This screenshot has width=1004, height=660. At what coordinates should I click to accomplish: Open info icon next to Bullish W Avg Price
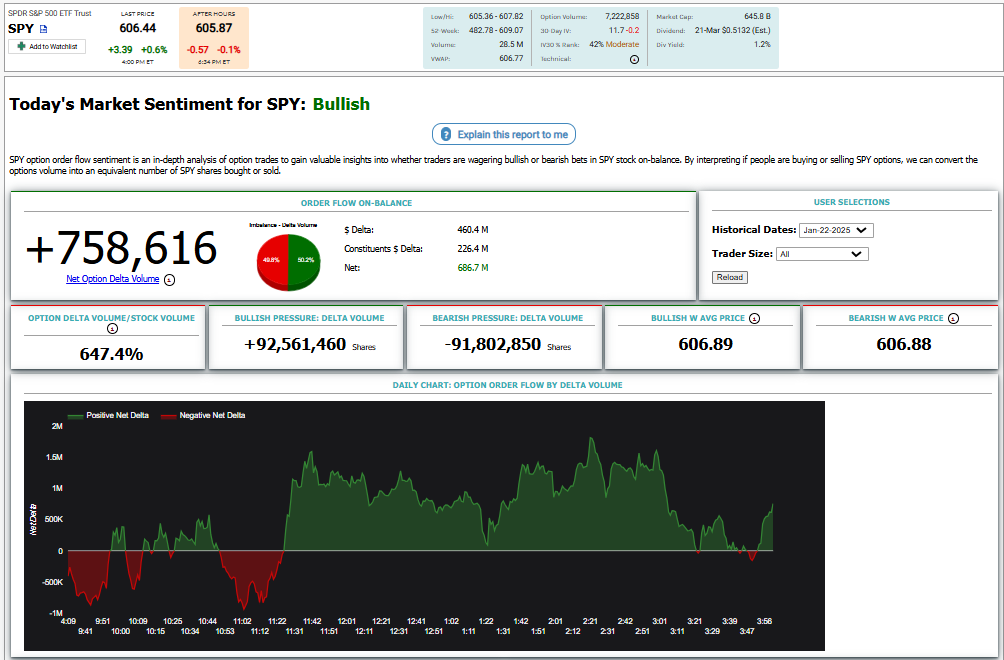coord(754,318)
